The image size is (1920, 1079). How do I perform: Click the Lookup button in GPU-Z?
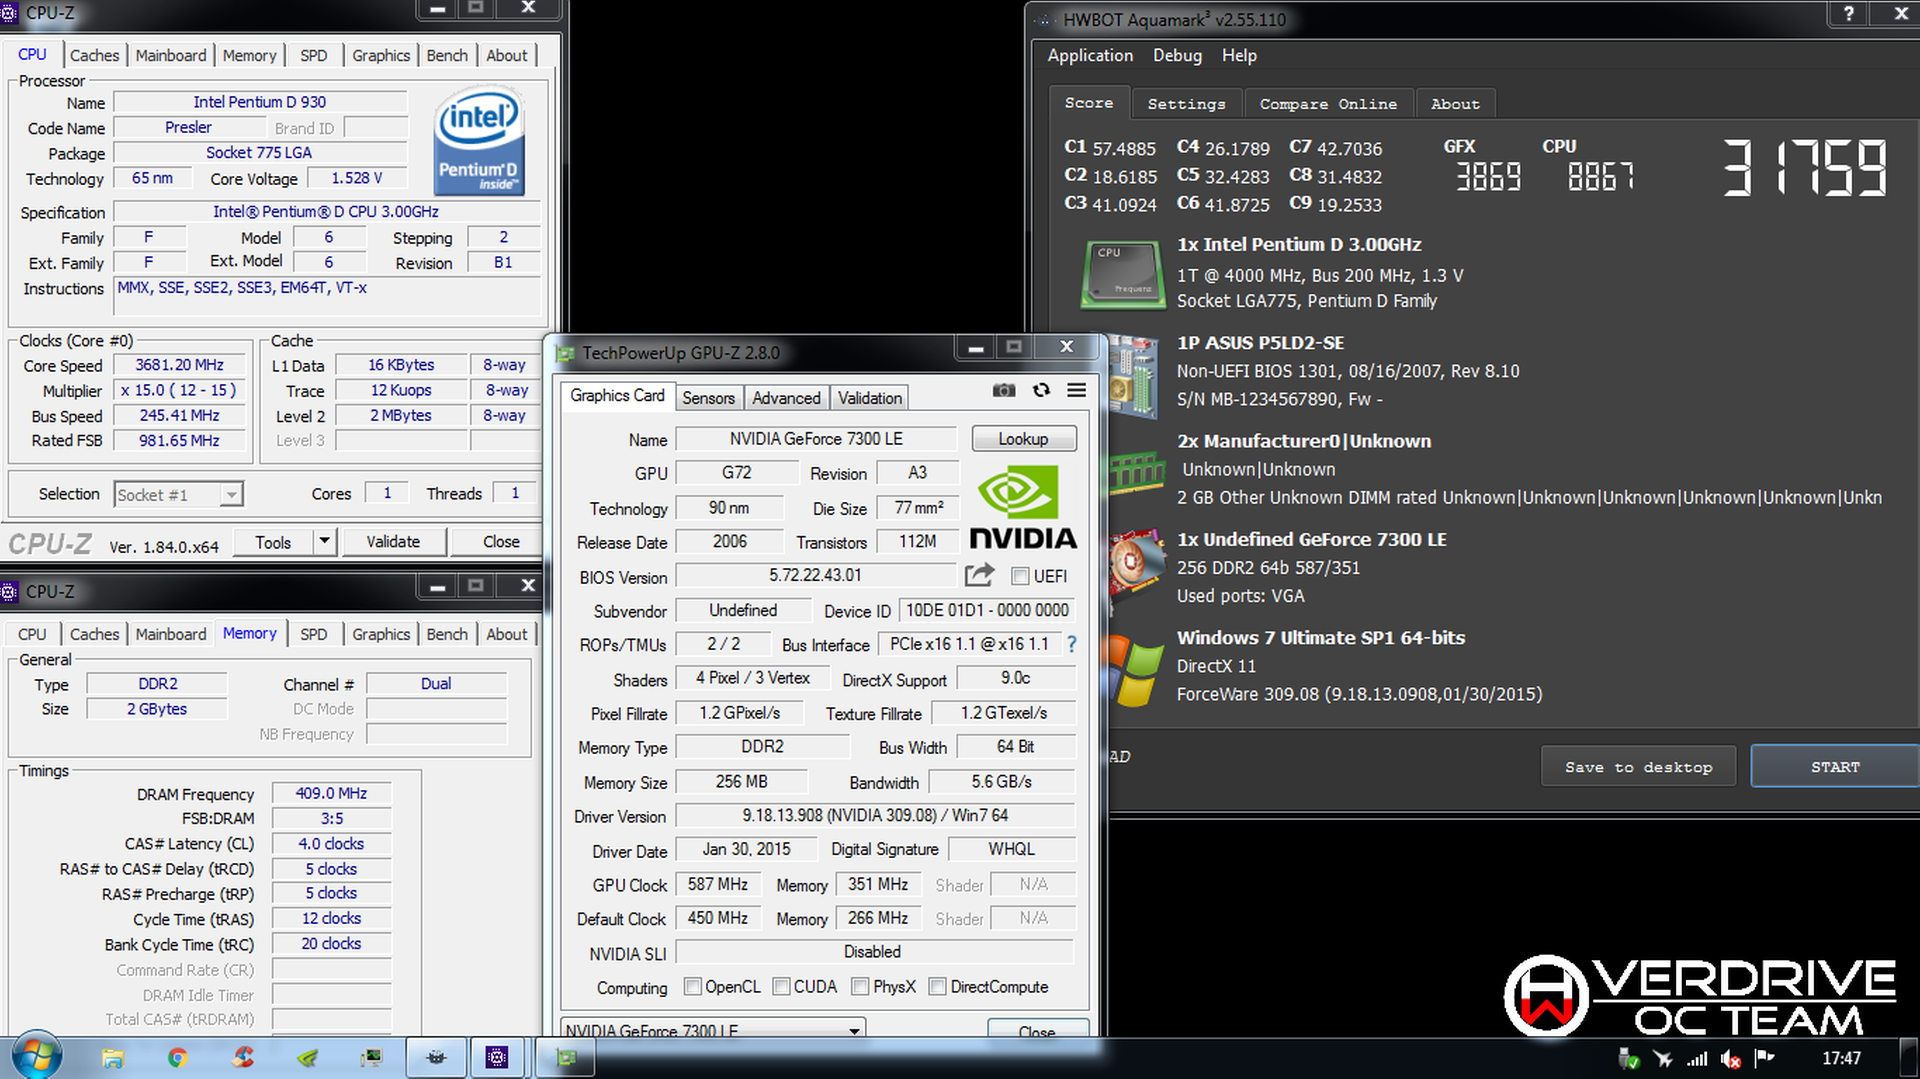pos(1023,439)
